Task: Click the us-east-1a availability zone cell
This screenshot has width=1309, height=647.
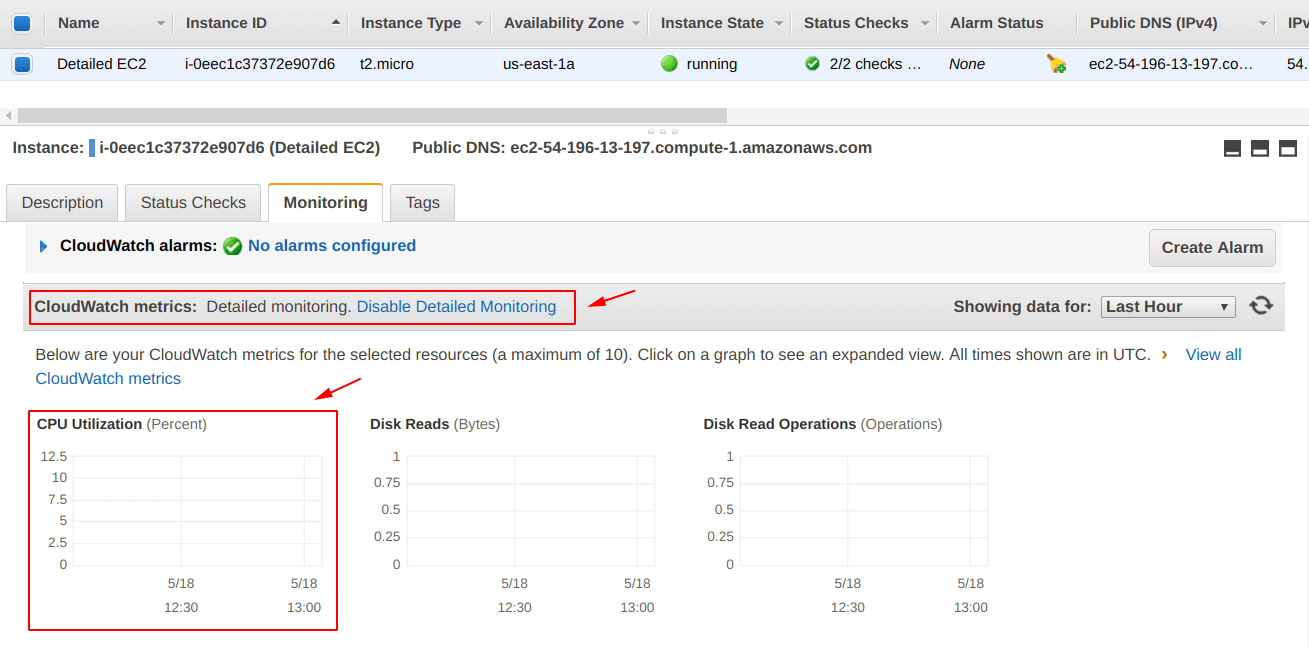Action: click(x=539, y=64)
